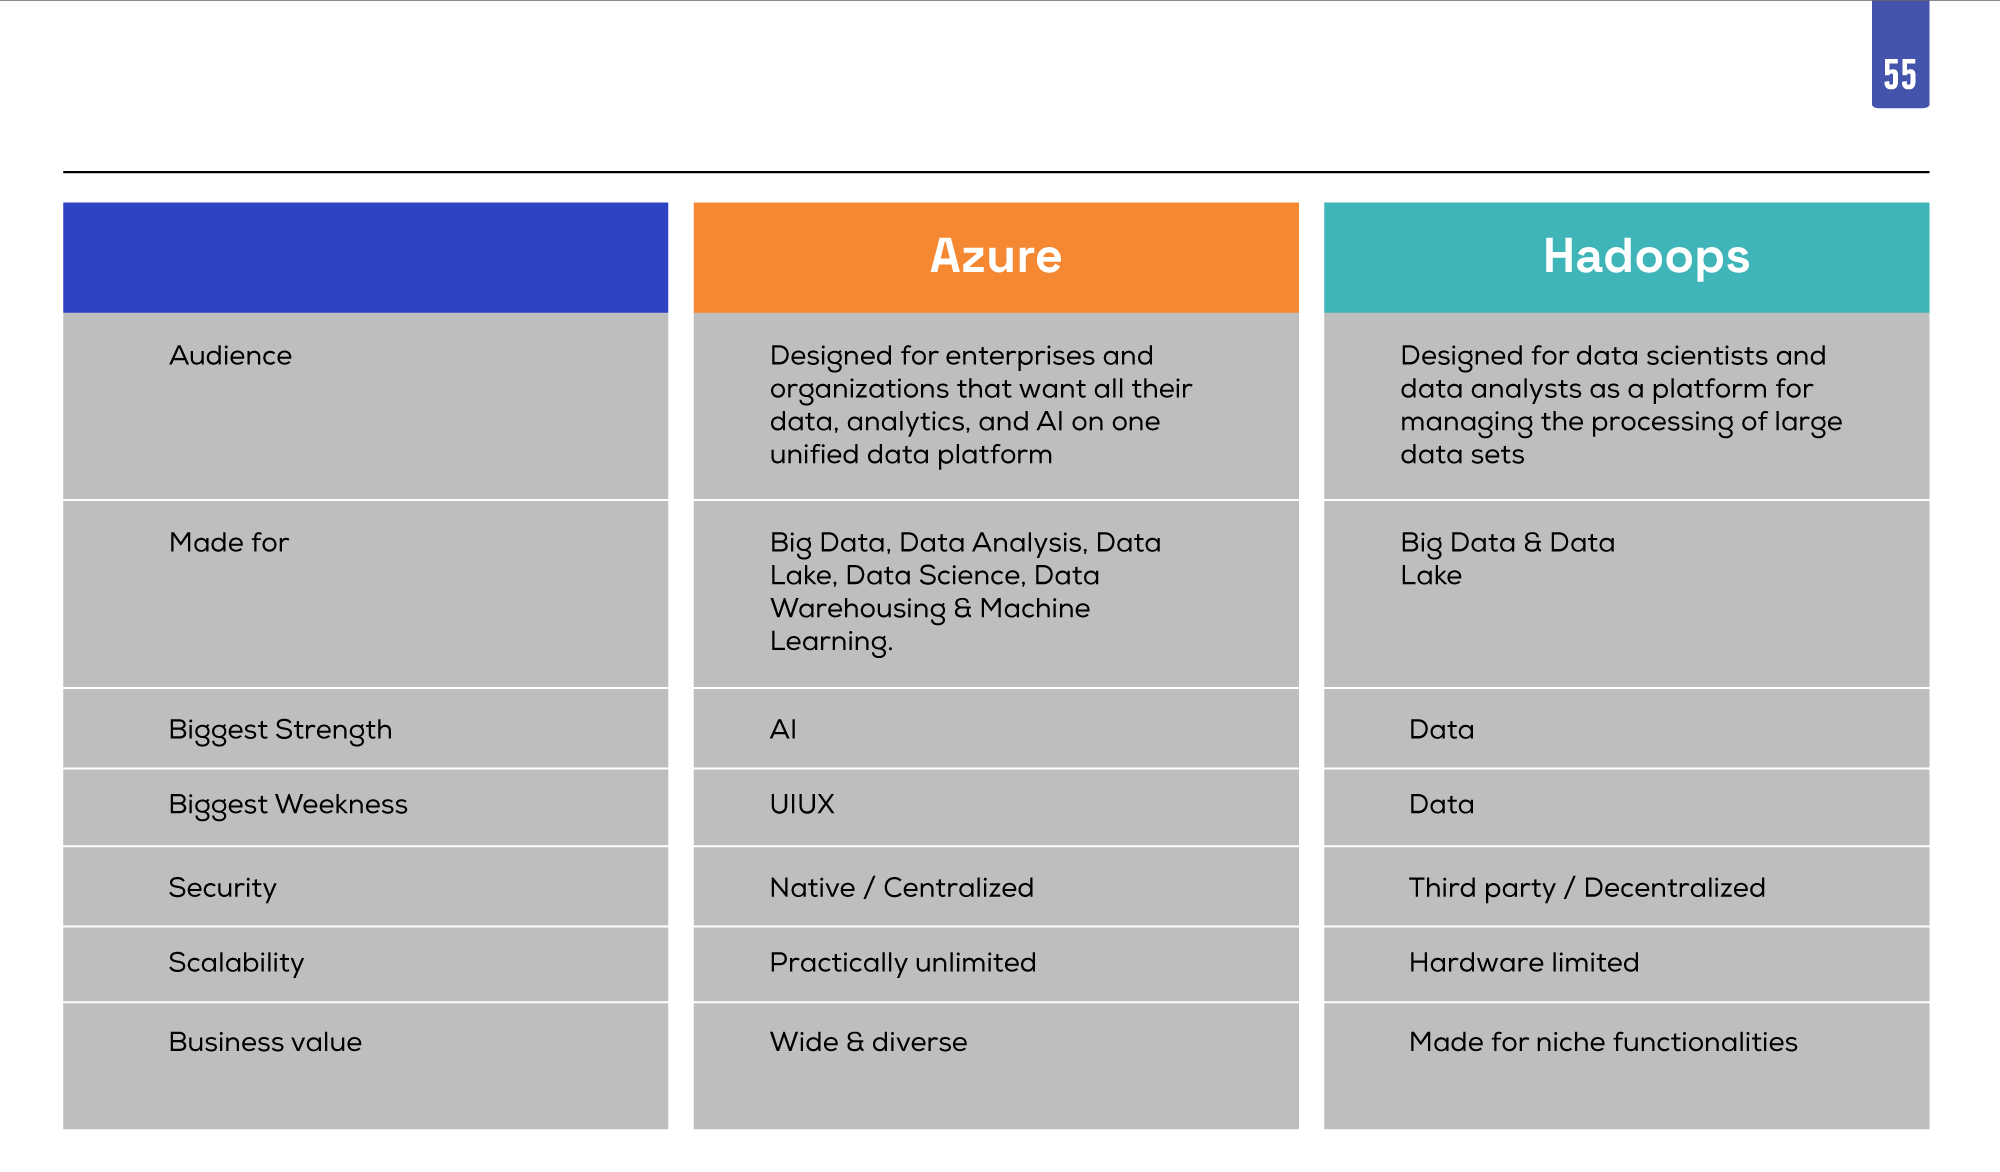Select the Practically unlimited cell
Viewport: 2000px width, 1172px height.
[x=996, y=964]
